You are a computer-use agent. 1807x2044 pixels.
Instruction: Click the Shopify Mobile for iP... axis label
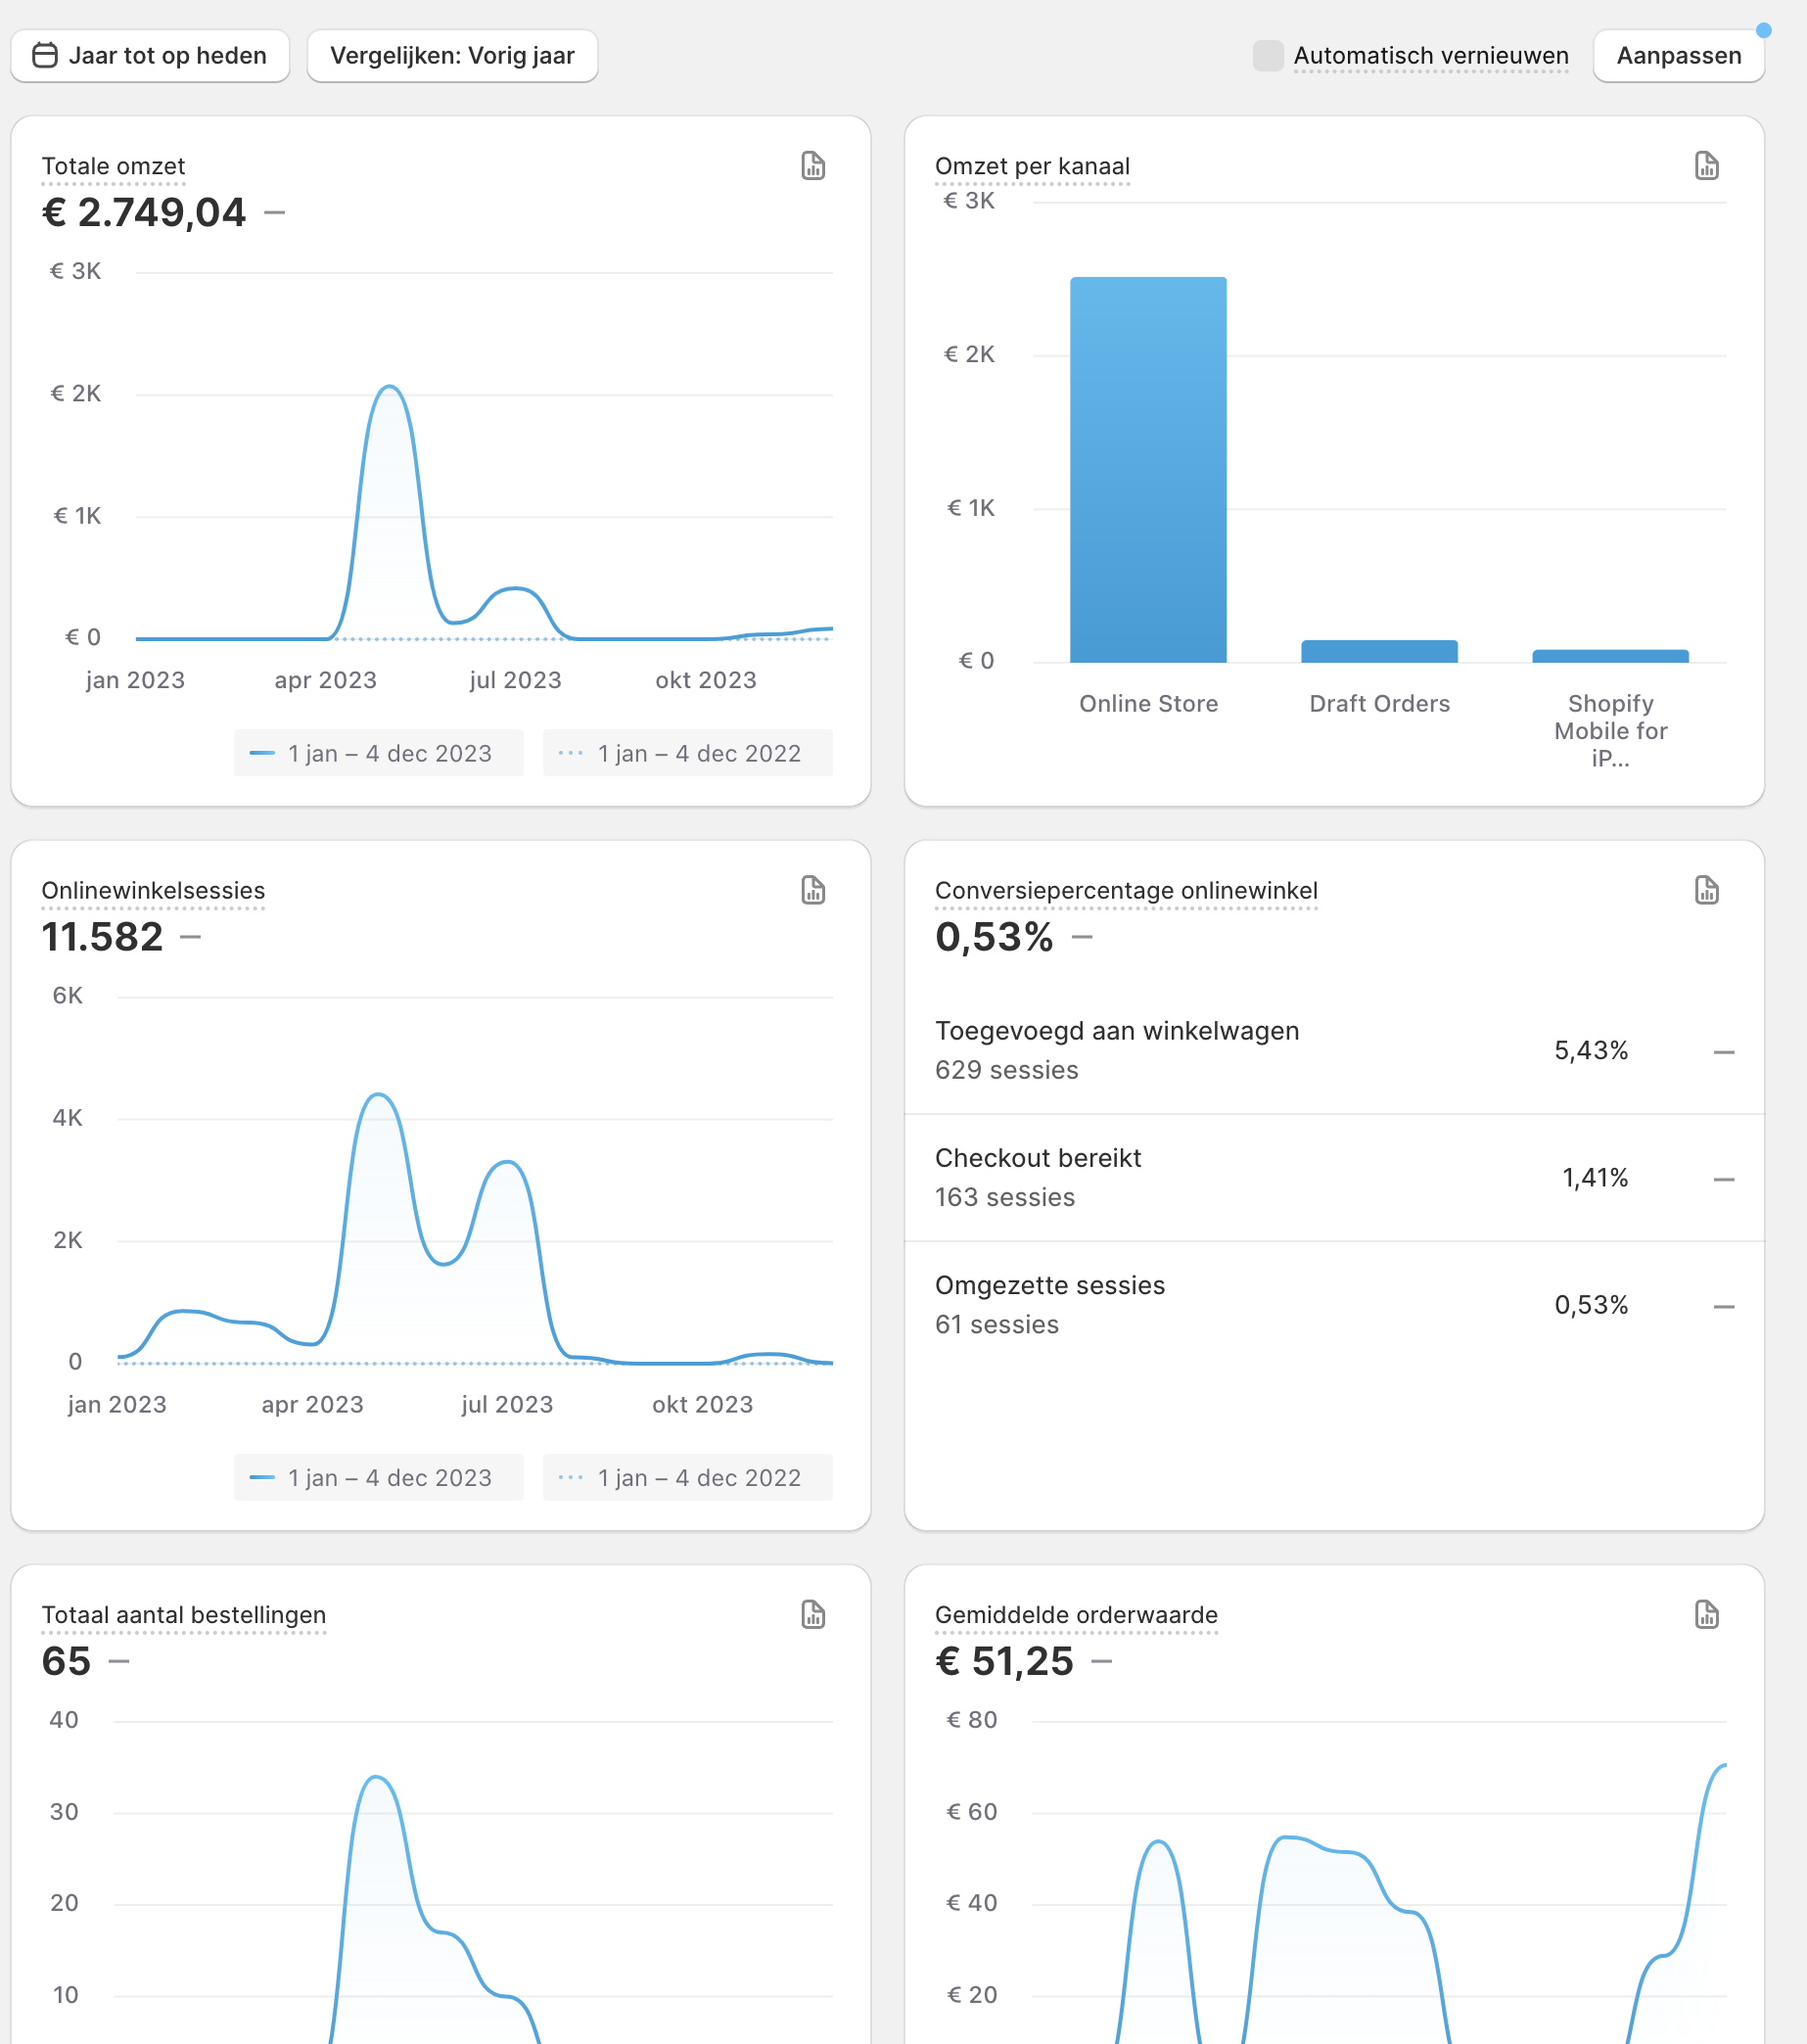coord(1610,731)
